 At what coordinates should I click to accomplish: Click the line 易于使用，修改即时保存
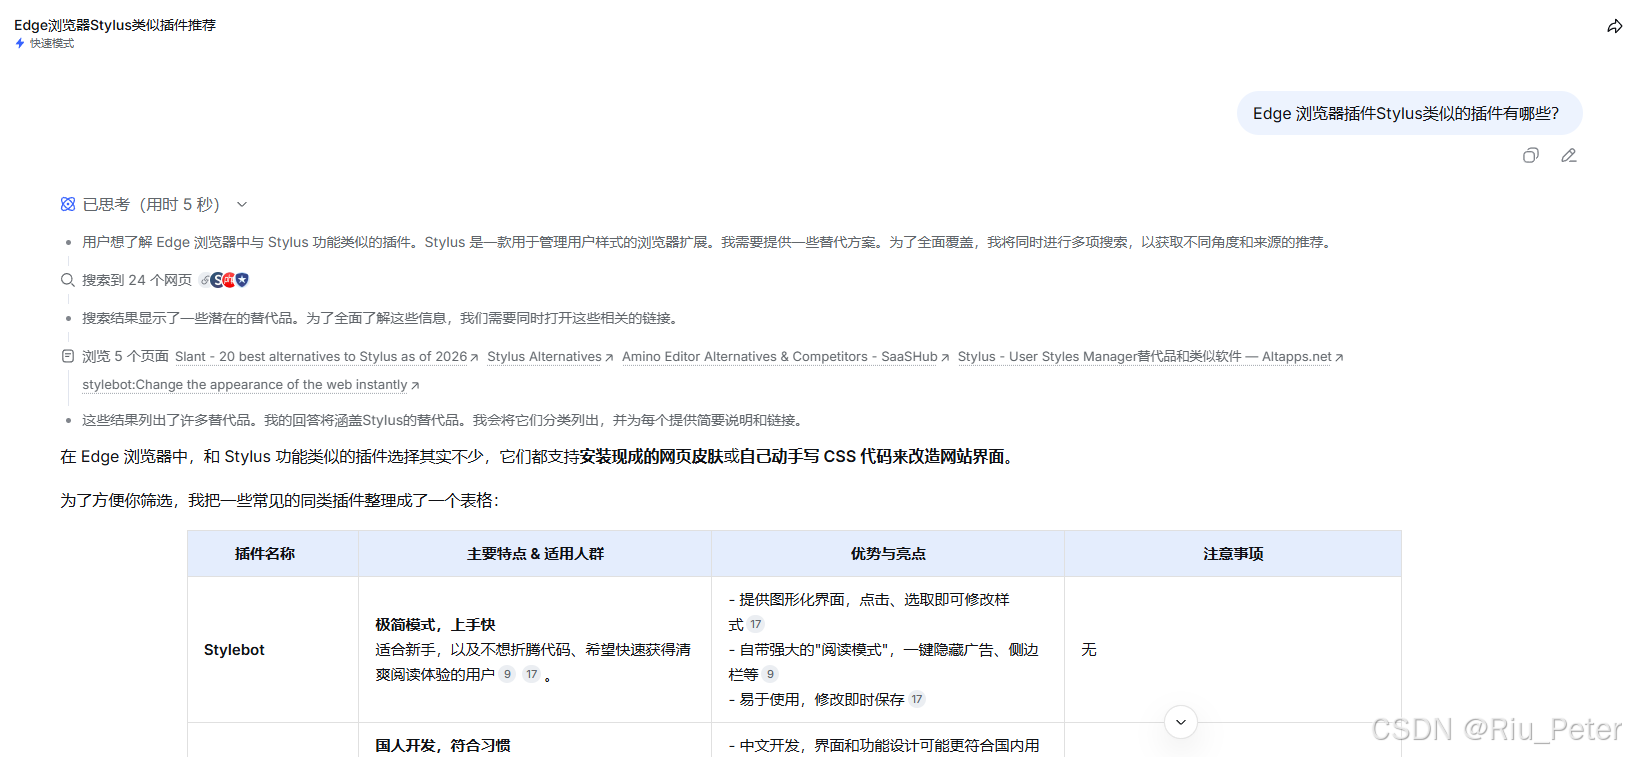click(x=816, y=699)
